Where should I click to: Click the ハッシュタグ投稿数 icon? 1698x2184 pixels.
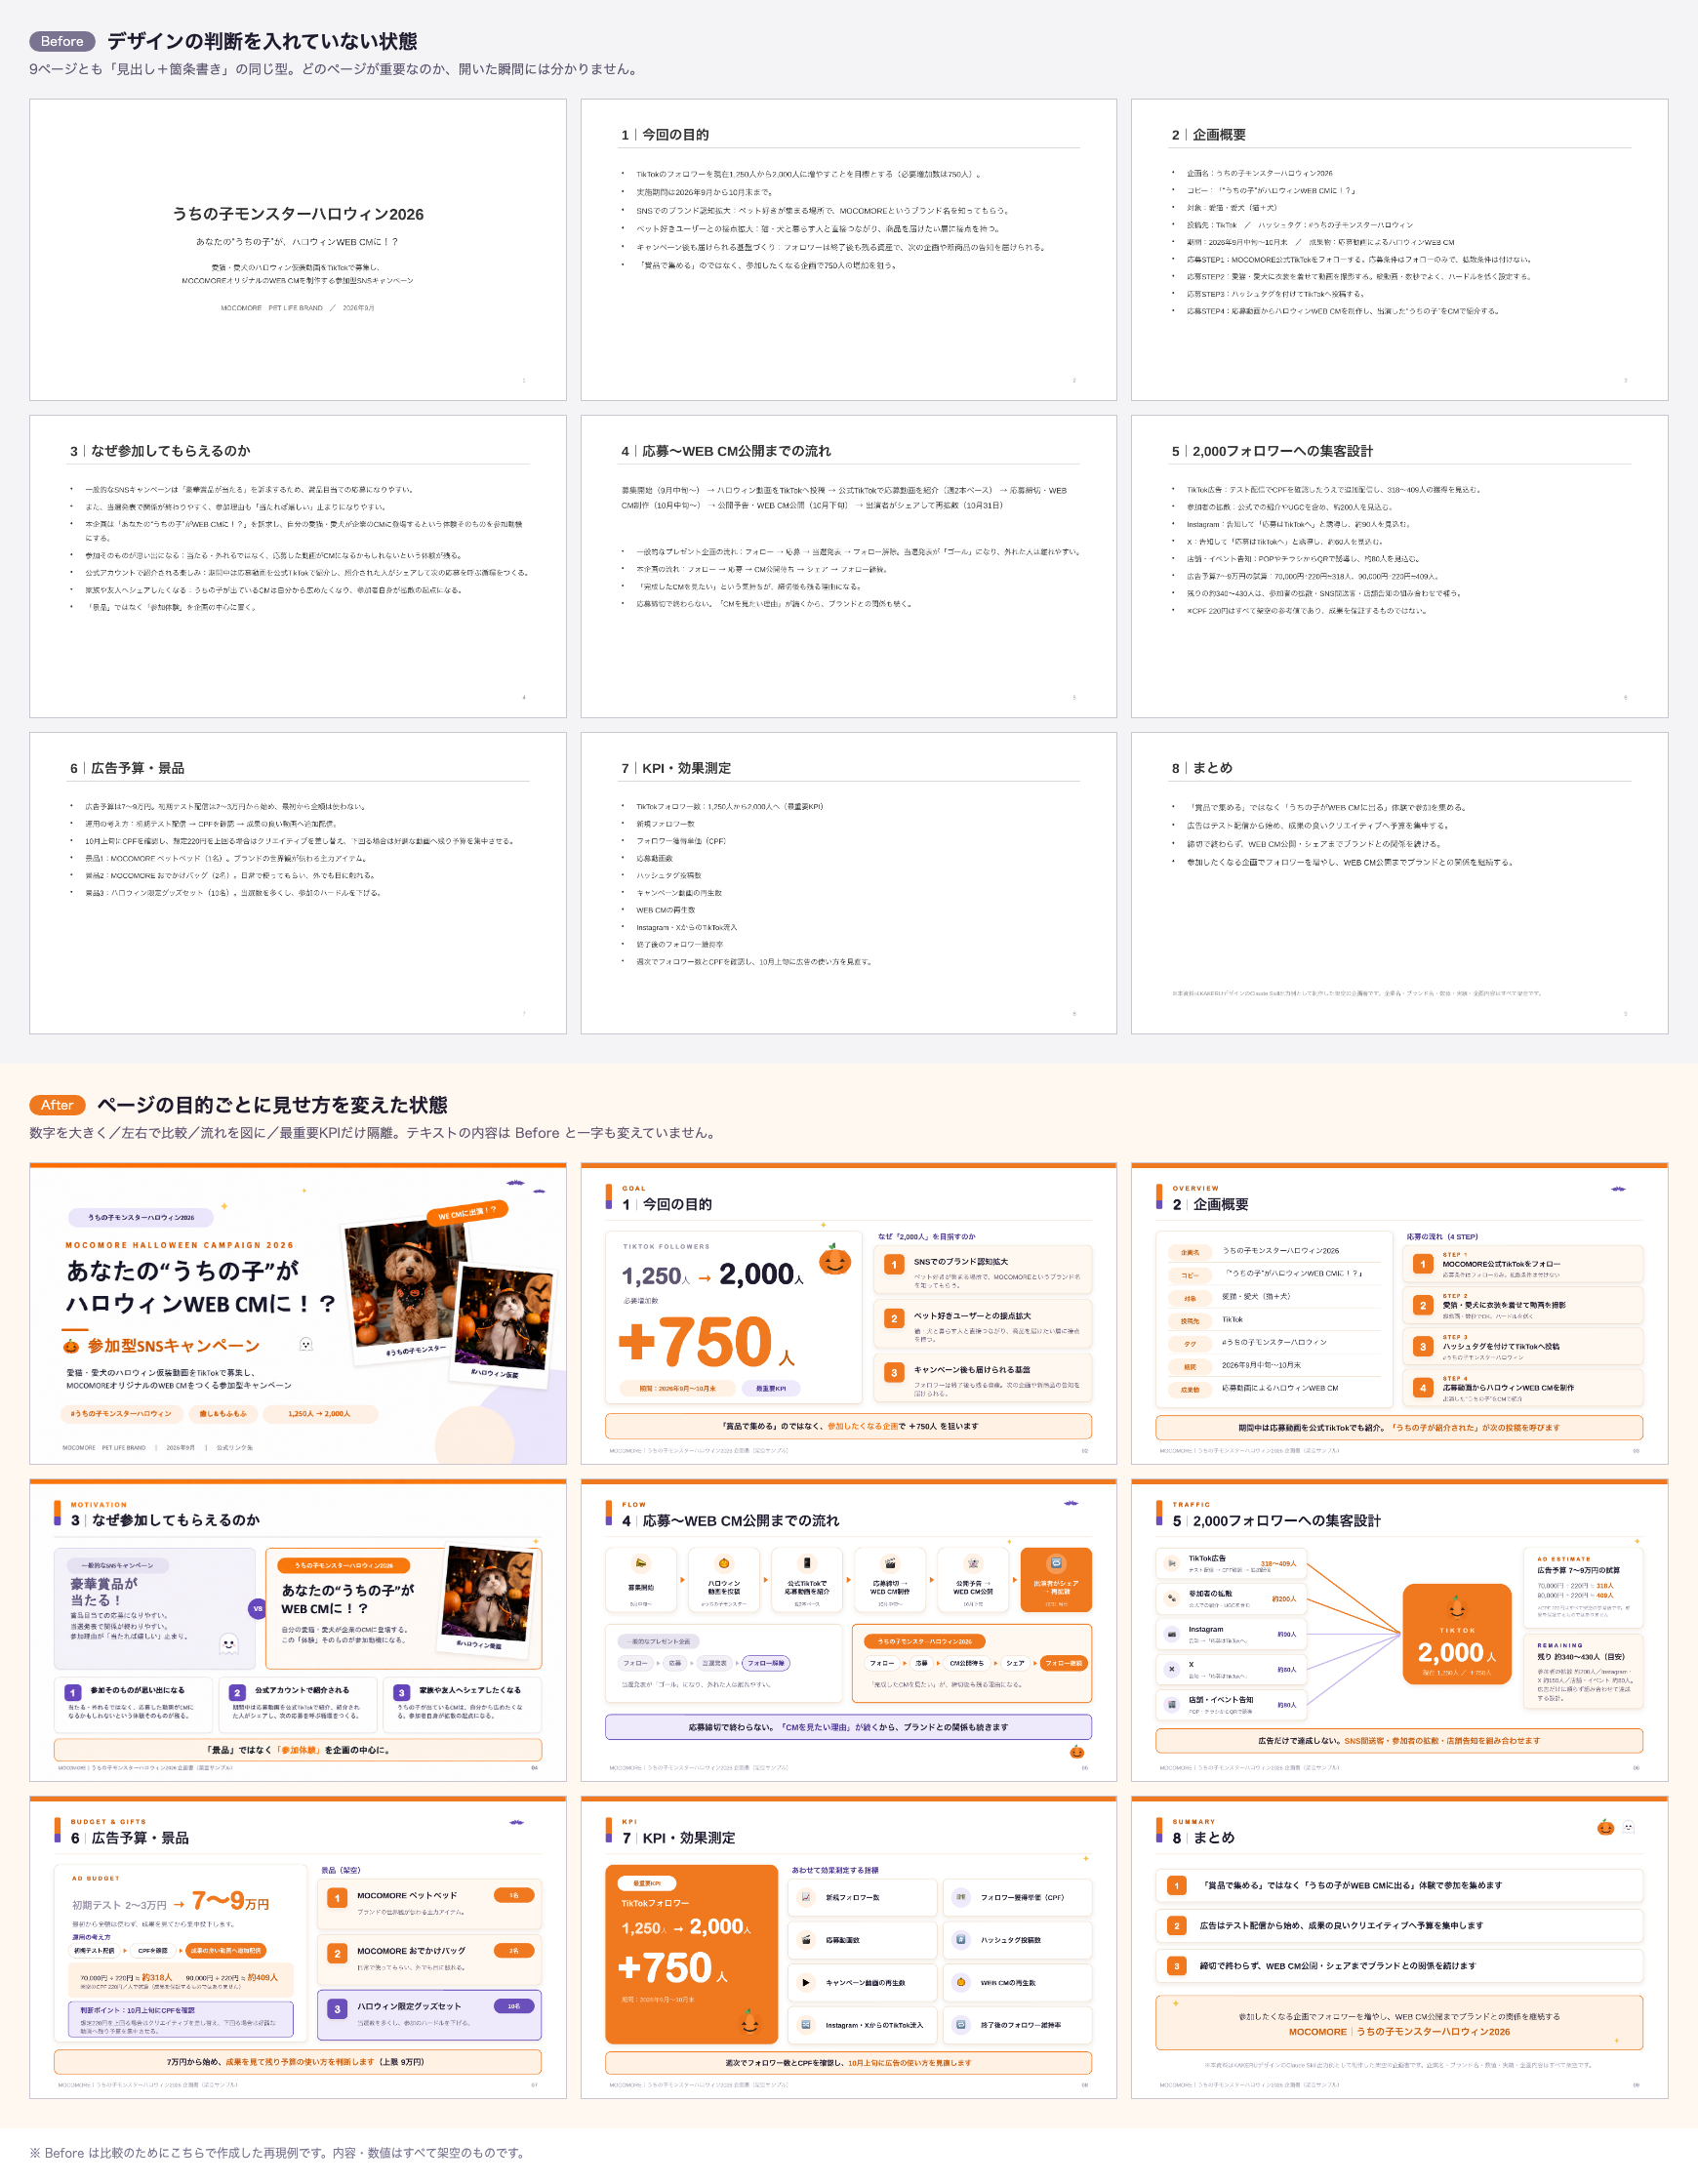pyautogui.click(x=960, y=1940)
